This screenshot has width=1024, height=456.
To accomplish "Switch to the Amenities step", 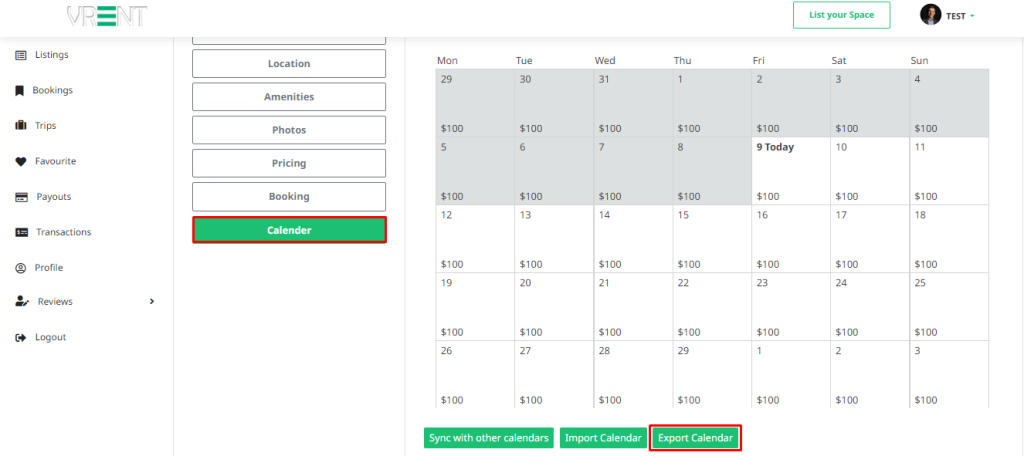I will tap(289, 97).
